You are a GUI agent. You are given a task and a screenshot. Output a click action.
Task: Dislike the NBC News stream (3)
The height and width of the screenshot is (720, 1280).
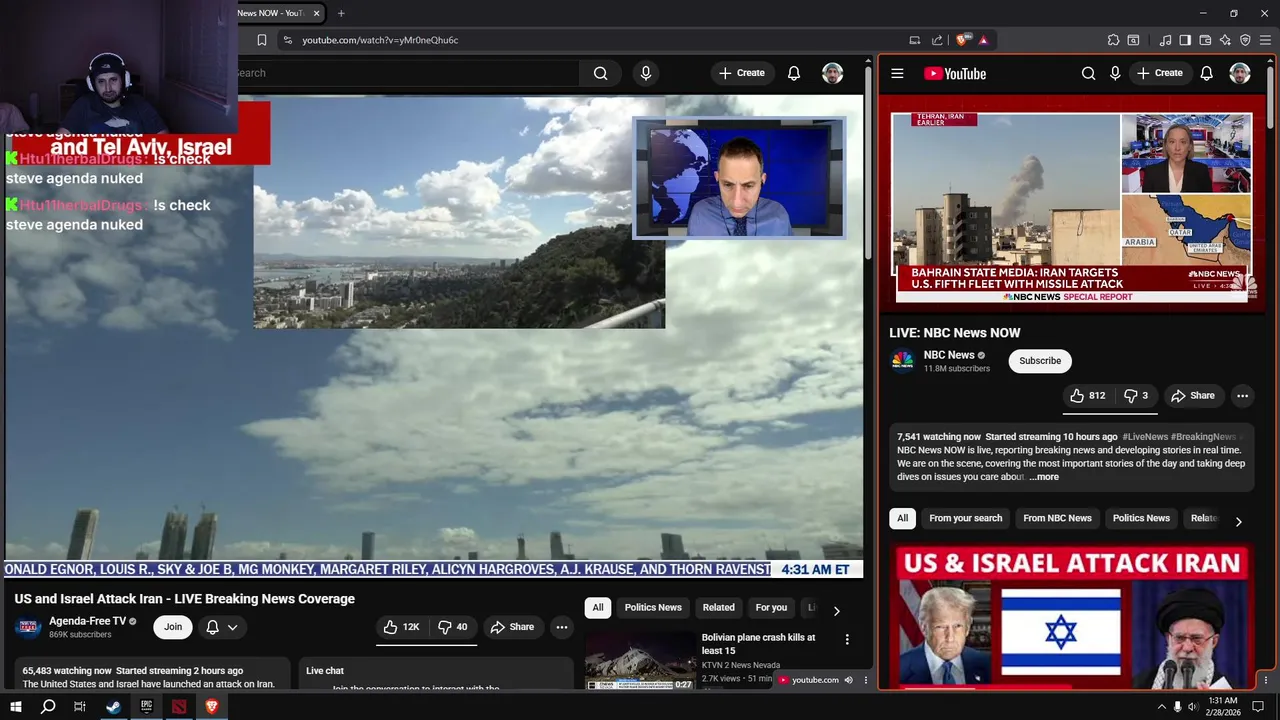pos(1136,396)
